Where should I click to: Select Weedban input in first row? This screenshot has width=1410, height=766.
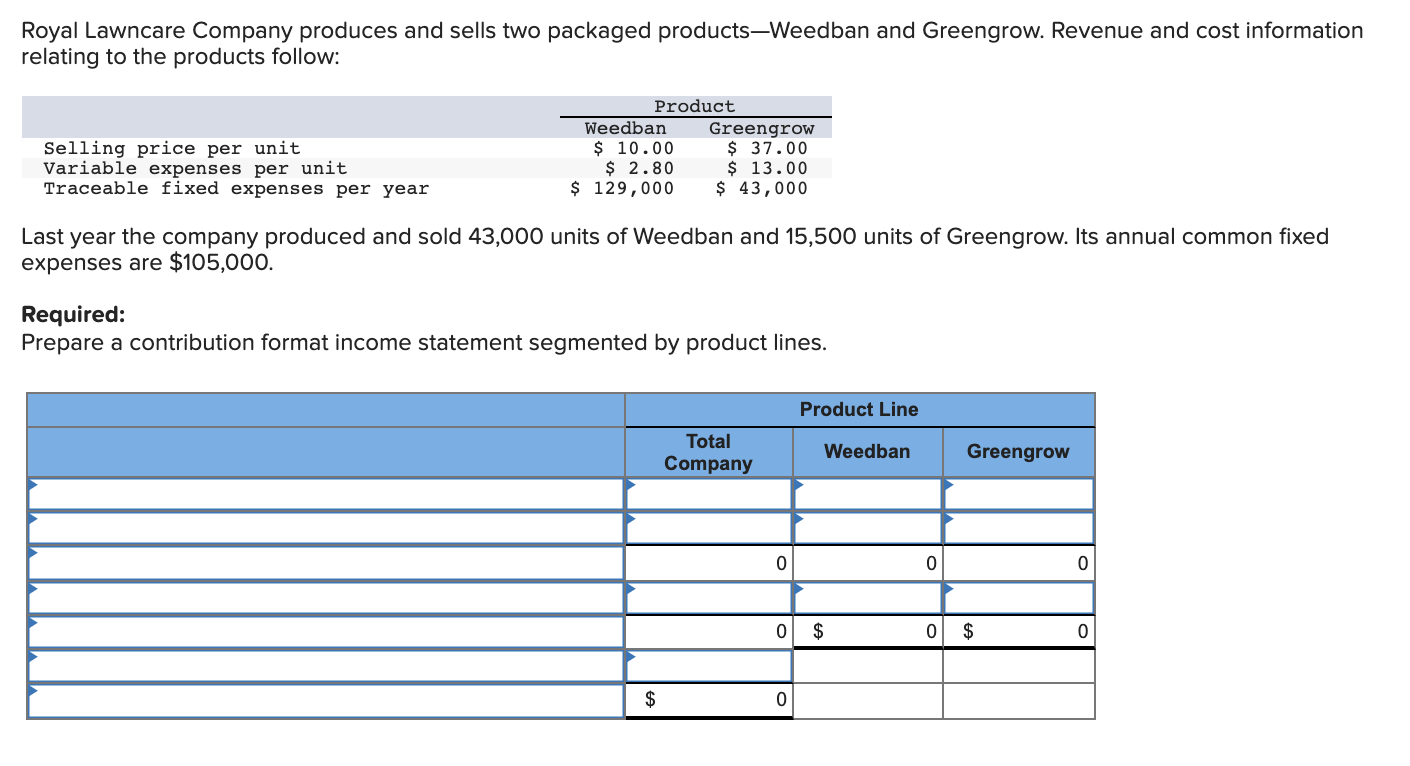[x=868, y=494]
